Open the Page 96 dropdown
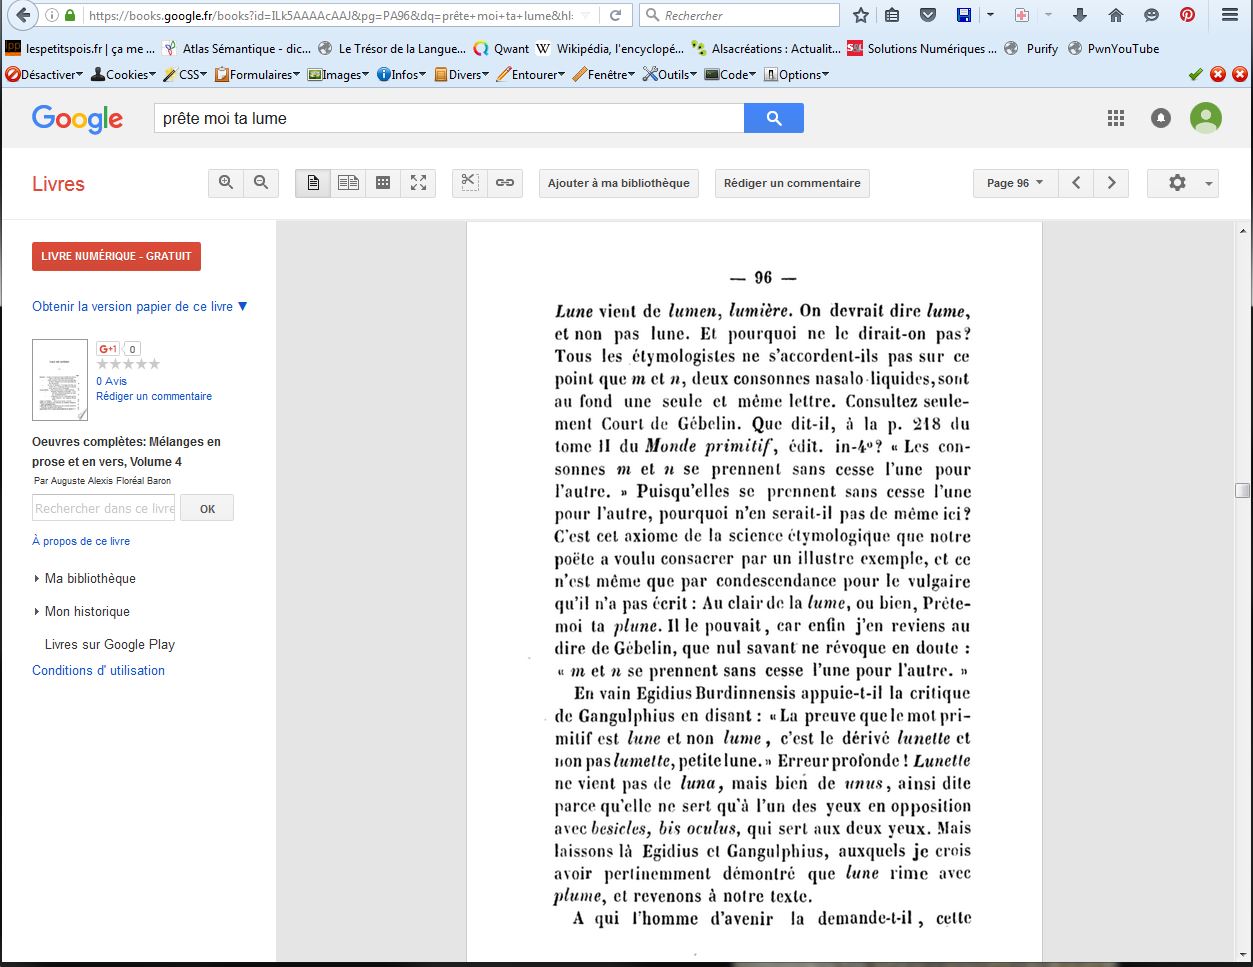1253x967 pixels. tap(1014, 183)
